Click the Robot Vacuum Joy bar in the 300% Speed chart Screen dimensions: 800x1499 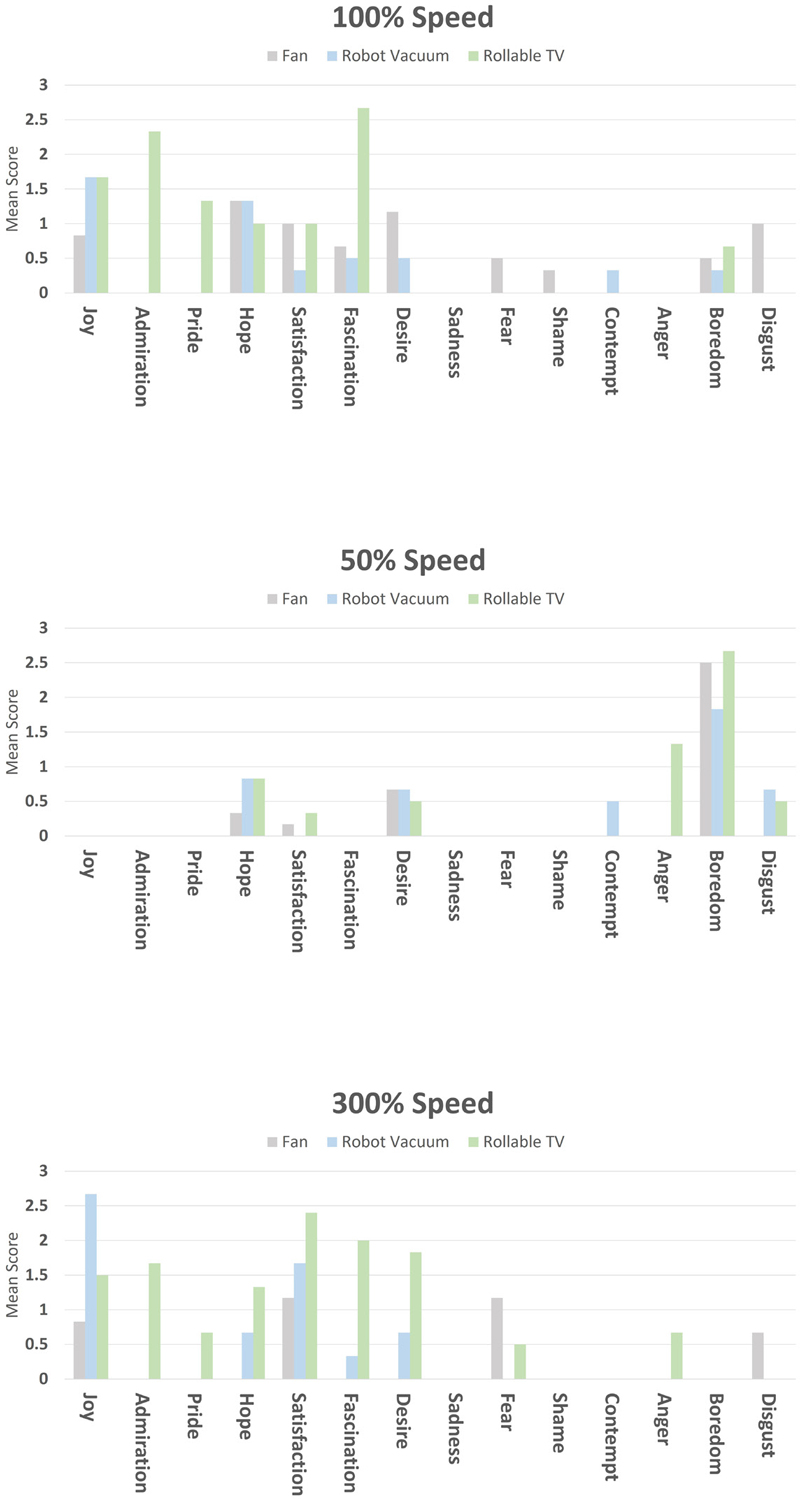point(91,1286)
